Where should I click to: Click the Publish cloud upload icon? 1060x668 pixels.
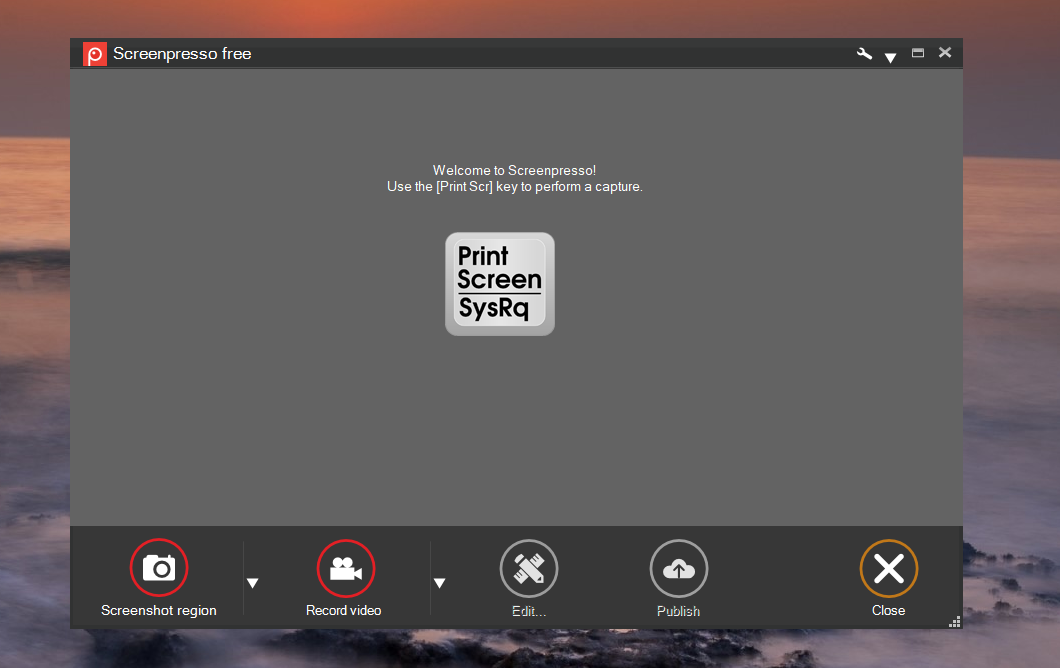[679, 568]
